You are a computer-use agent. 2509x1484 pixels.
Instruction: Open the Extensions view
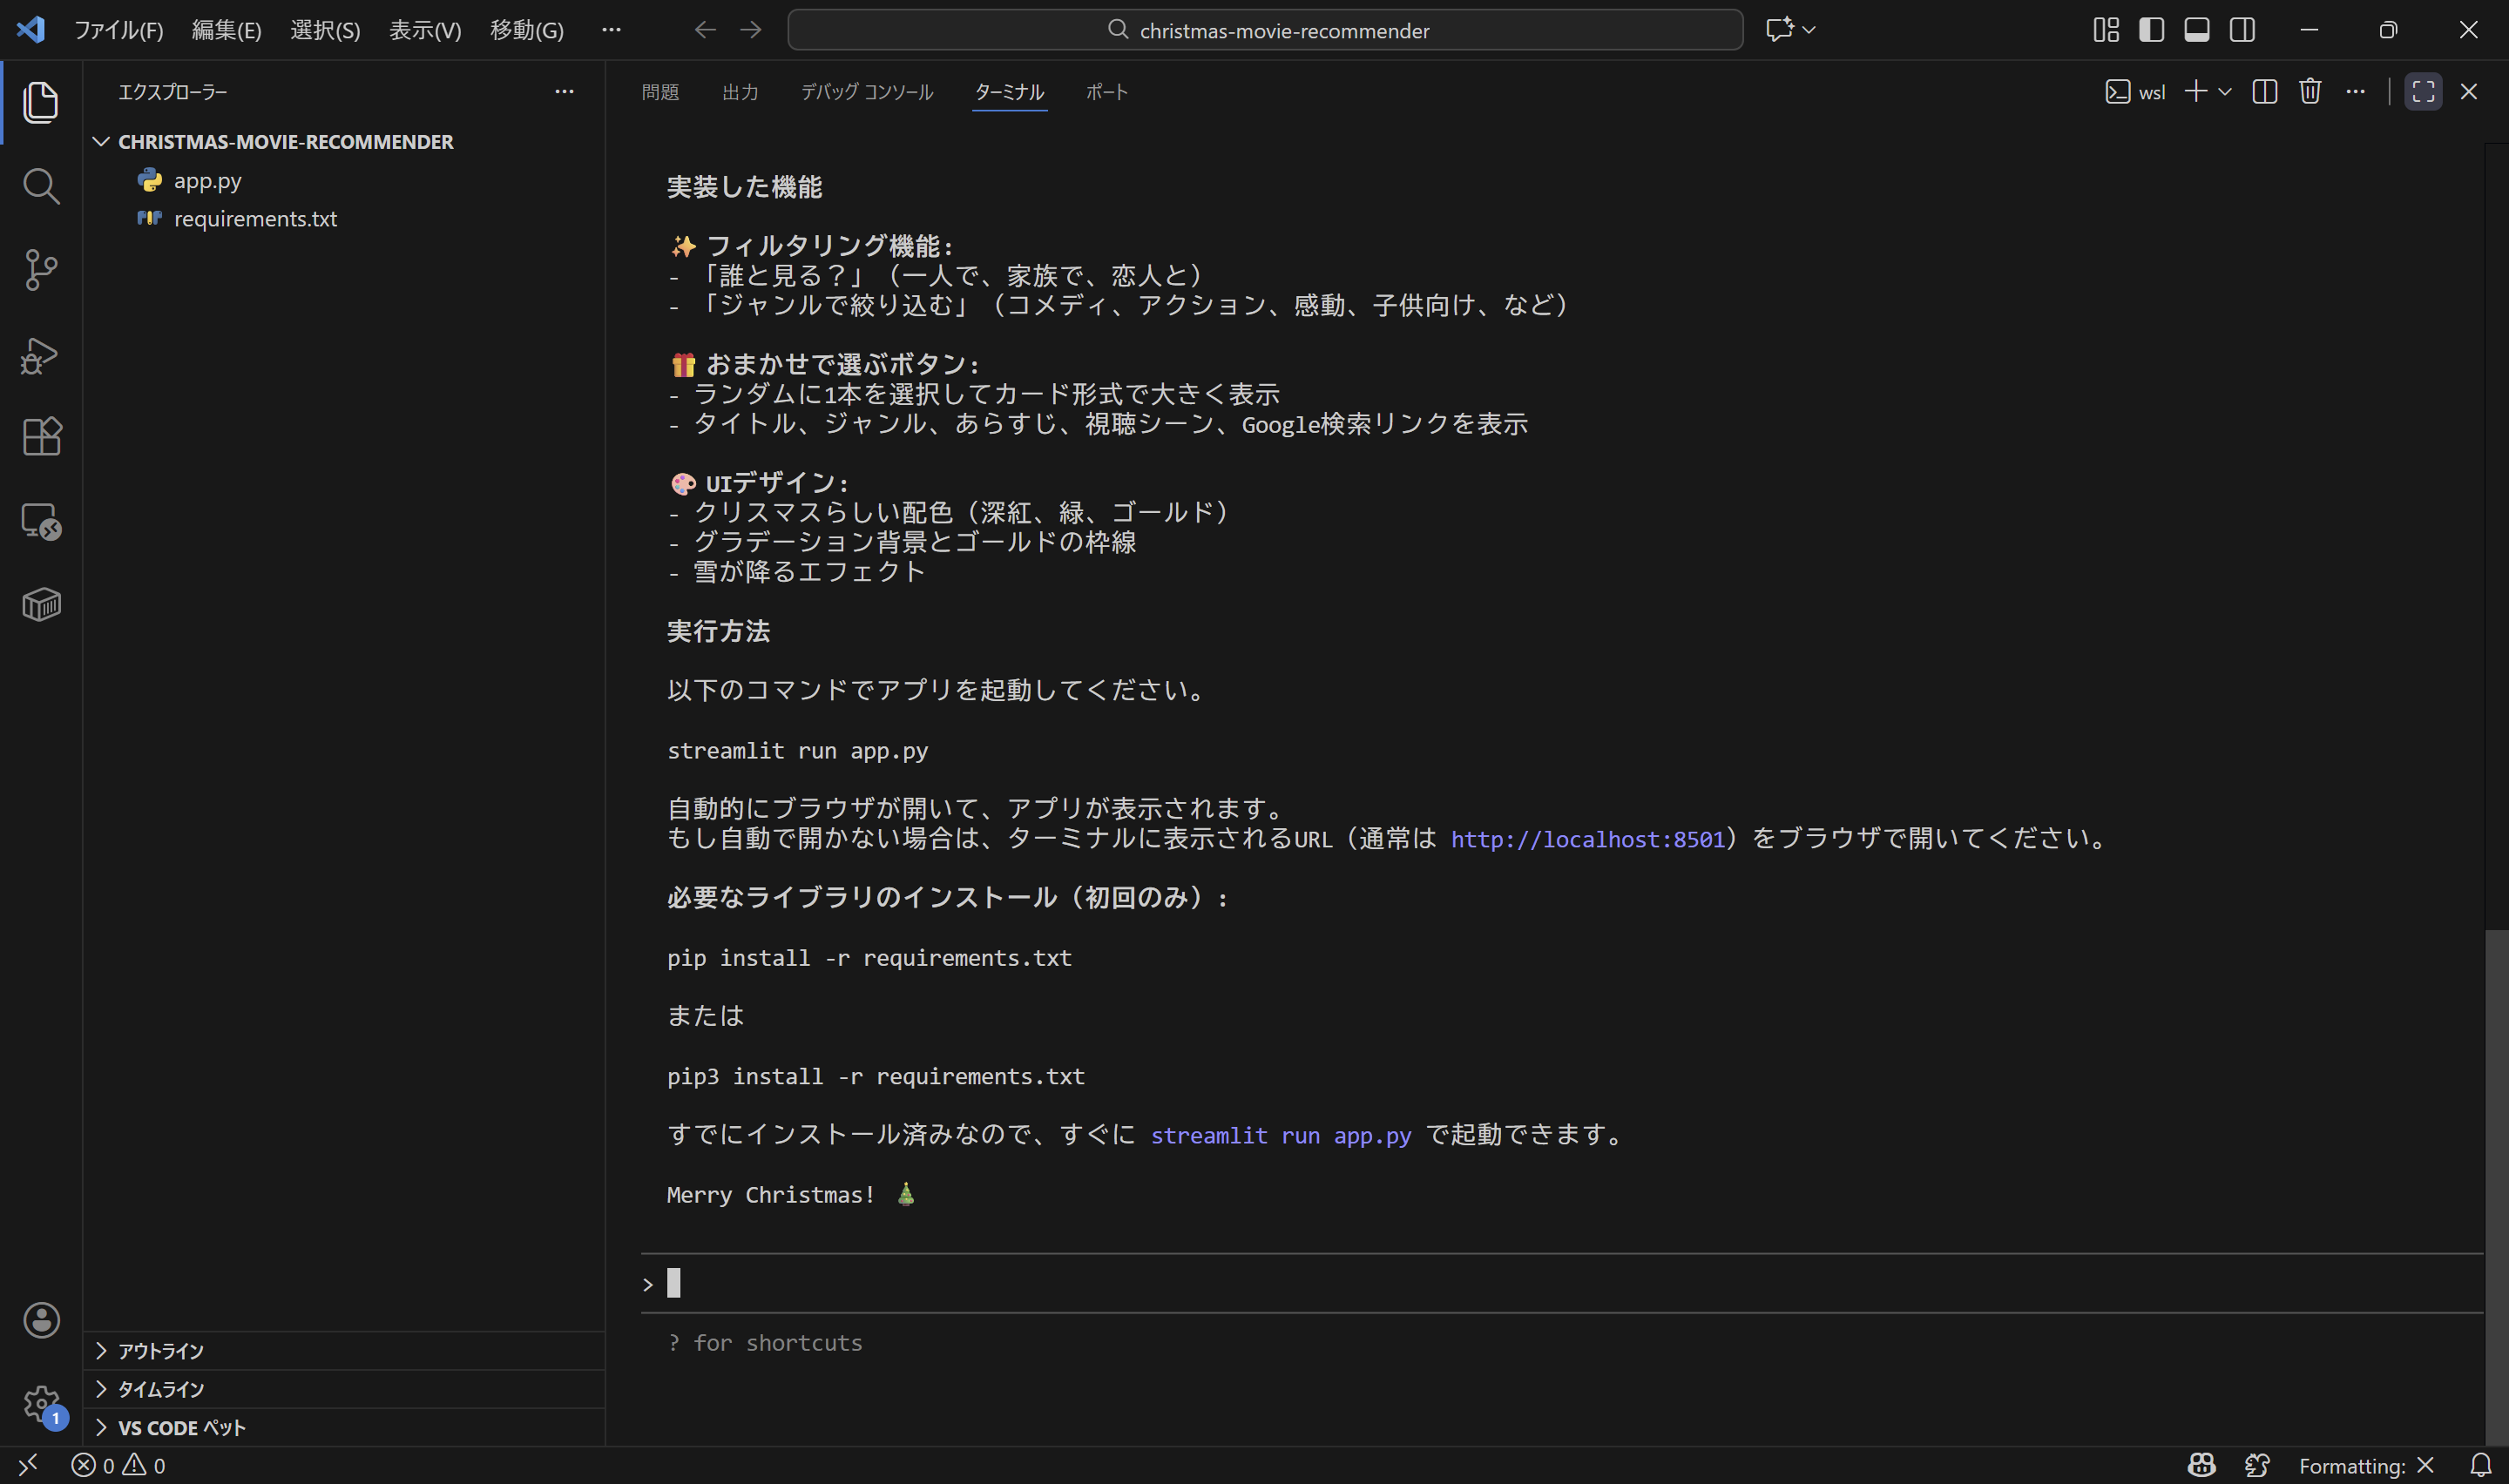point(41,437)
